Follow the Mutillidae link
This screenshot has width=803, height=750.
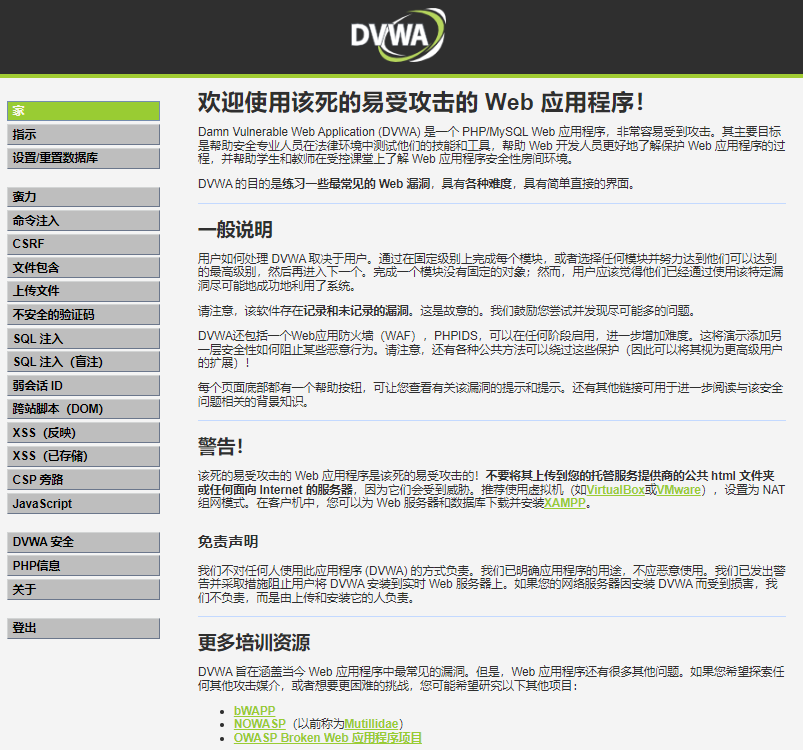(371, 724)
